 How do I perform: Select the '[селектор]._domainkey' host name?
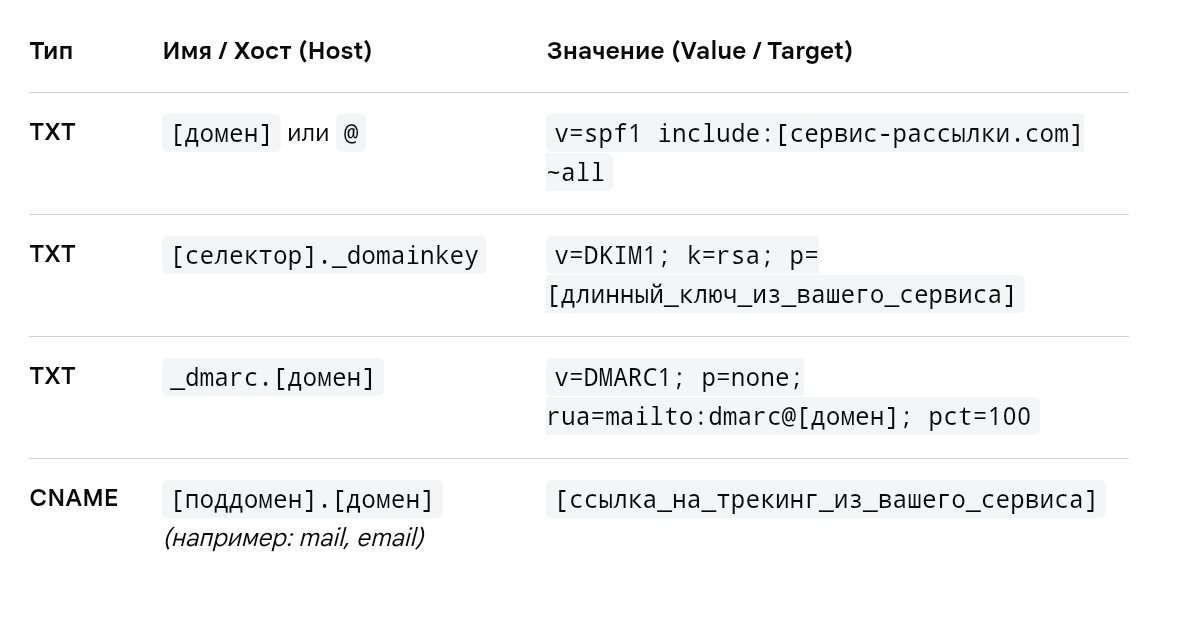[324, 255]
